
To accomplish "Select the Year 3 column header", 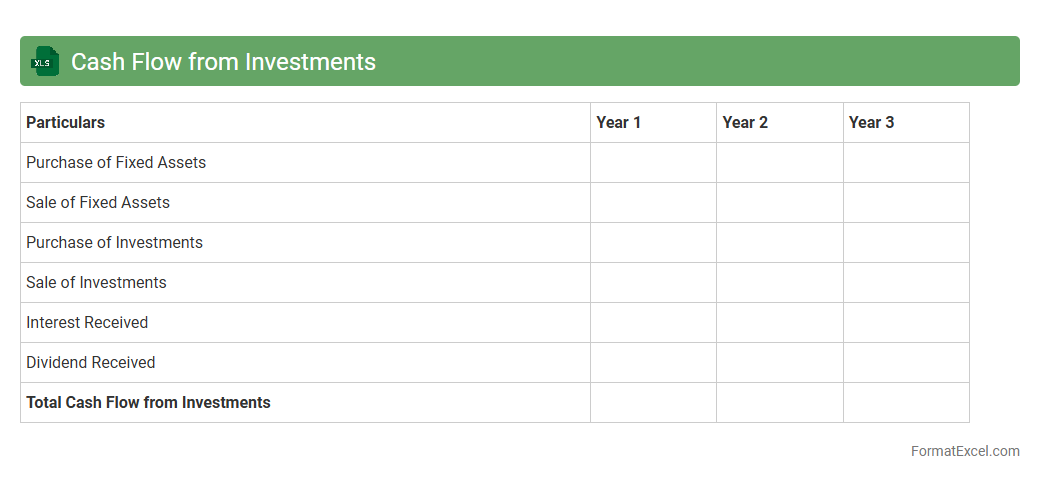I will coord(871,122).
